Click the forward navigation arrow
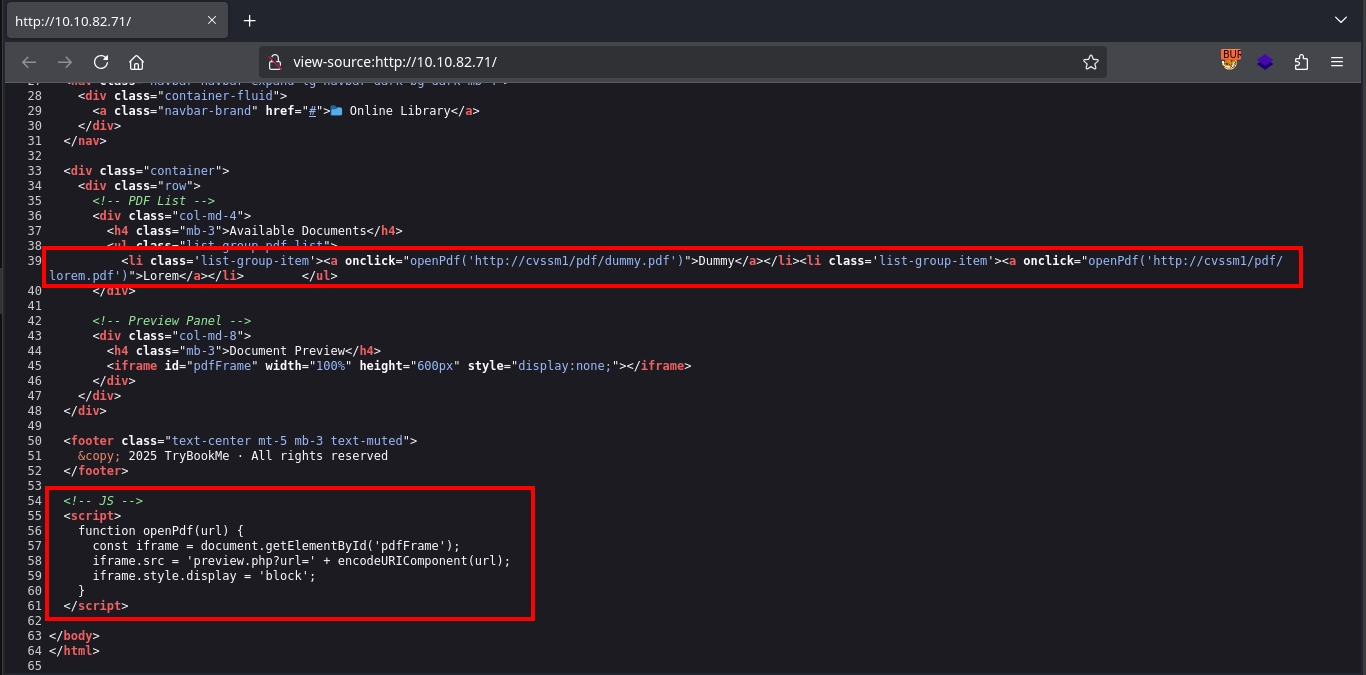 click(x=65, y=62)
